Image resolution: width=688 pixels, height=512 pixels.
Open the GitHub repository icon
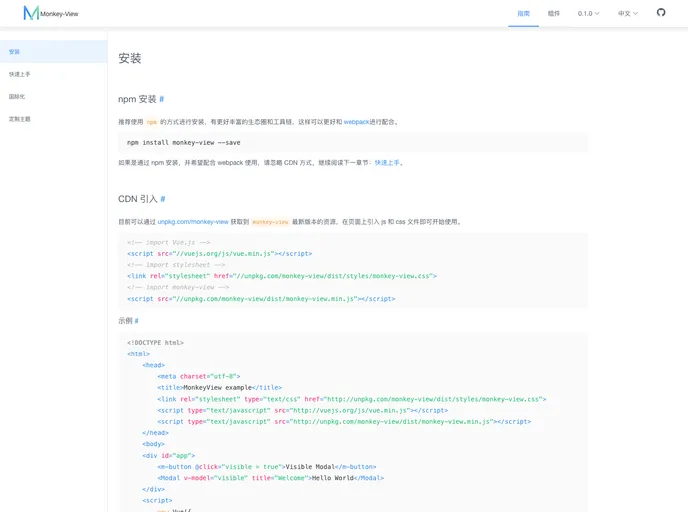(661, 12)
